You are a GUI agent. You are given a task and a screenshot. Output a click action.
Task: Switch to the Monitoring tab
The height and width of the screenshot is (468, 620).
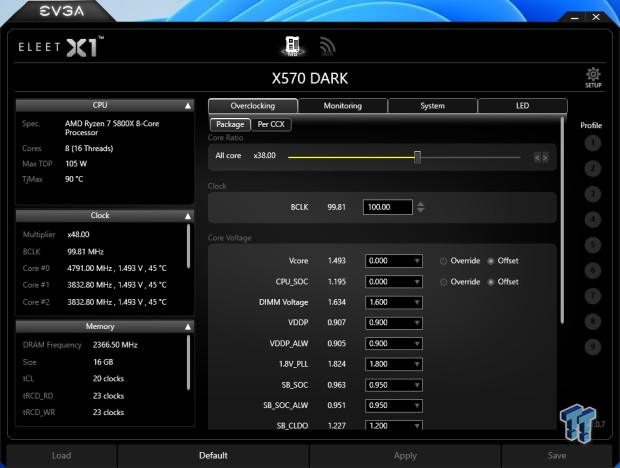(x=343, y=106)
